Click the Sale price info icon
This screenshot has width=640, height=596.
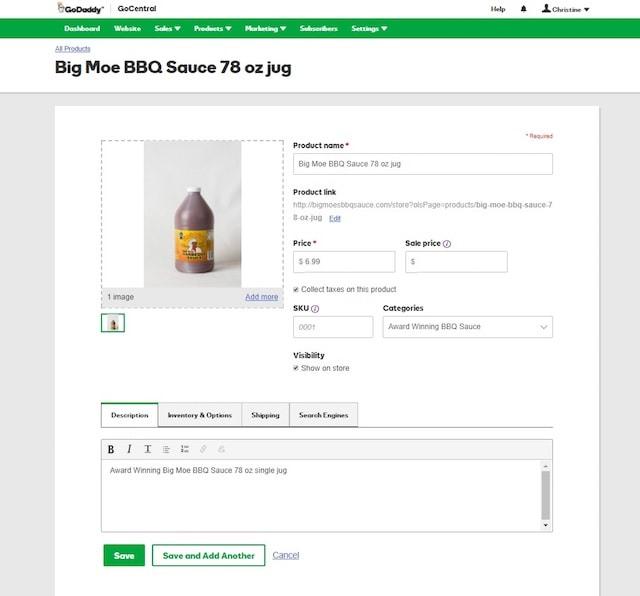[447, 244]
